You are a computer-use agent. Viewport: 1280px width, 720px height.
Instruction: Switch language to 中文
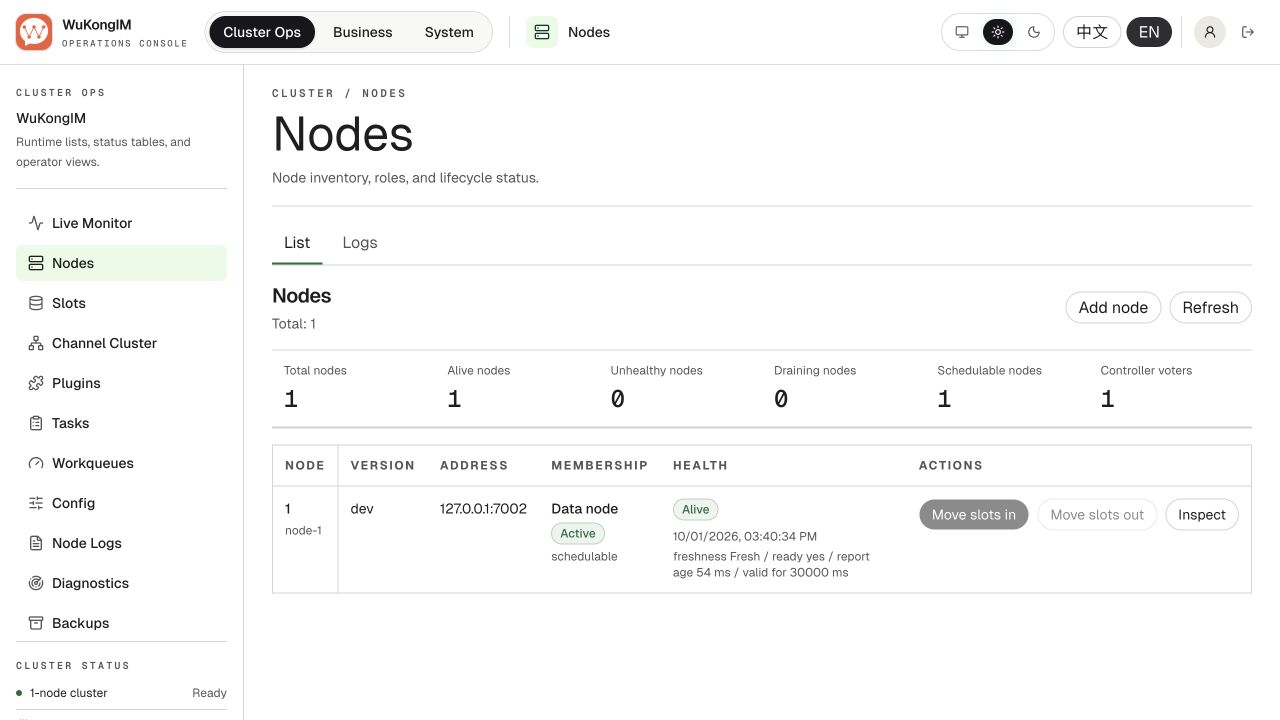click(1092, 32)
